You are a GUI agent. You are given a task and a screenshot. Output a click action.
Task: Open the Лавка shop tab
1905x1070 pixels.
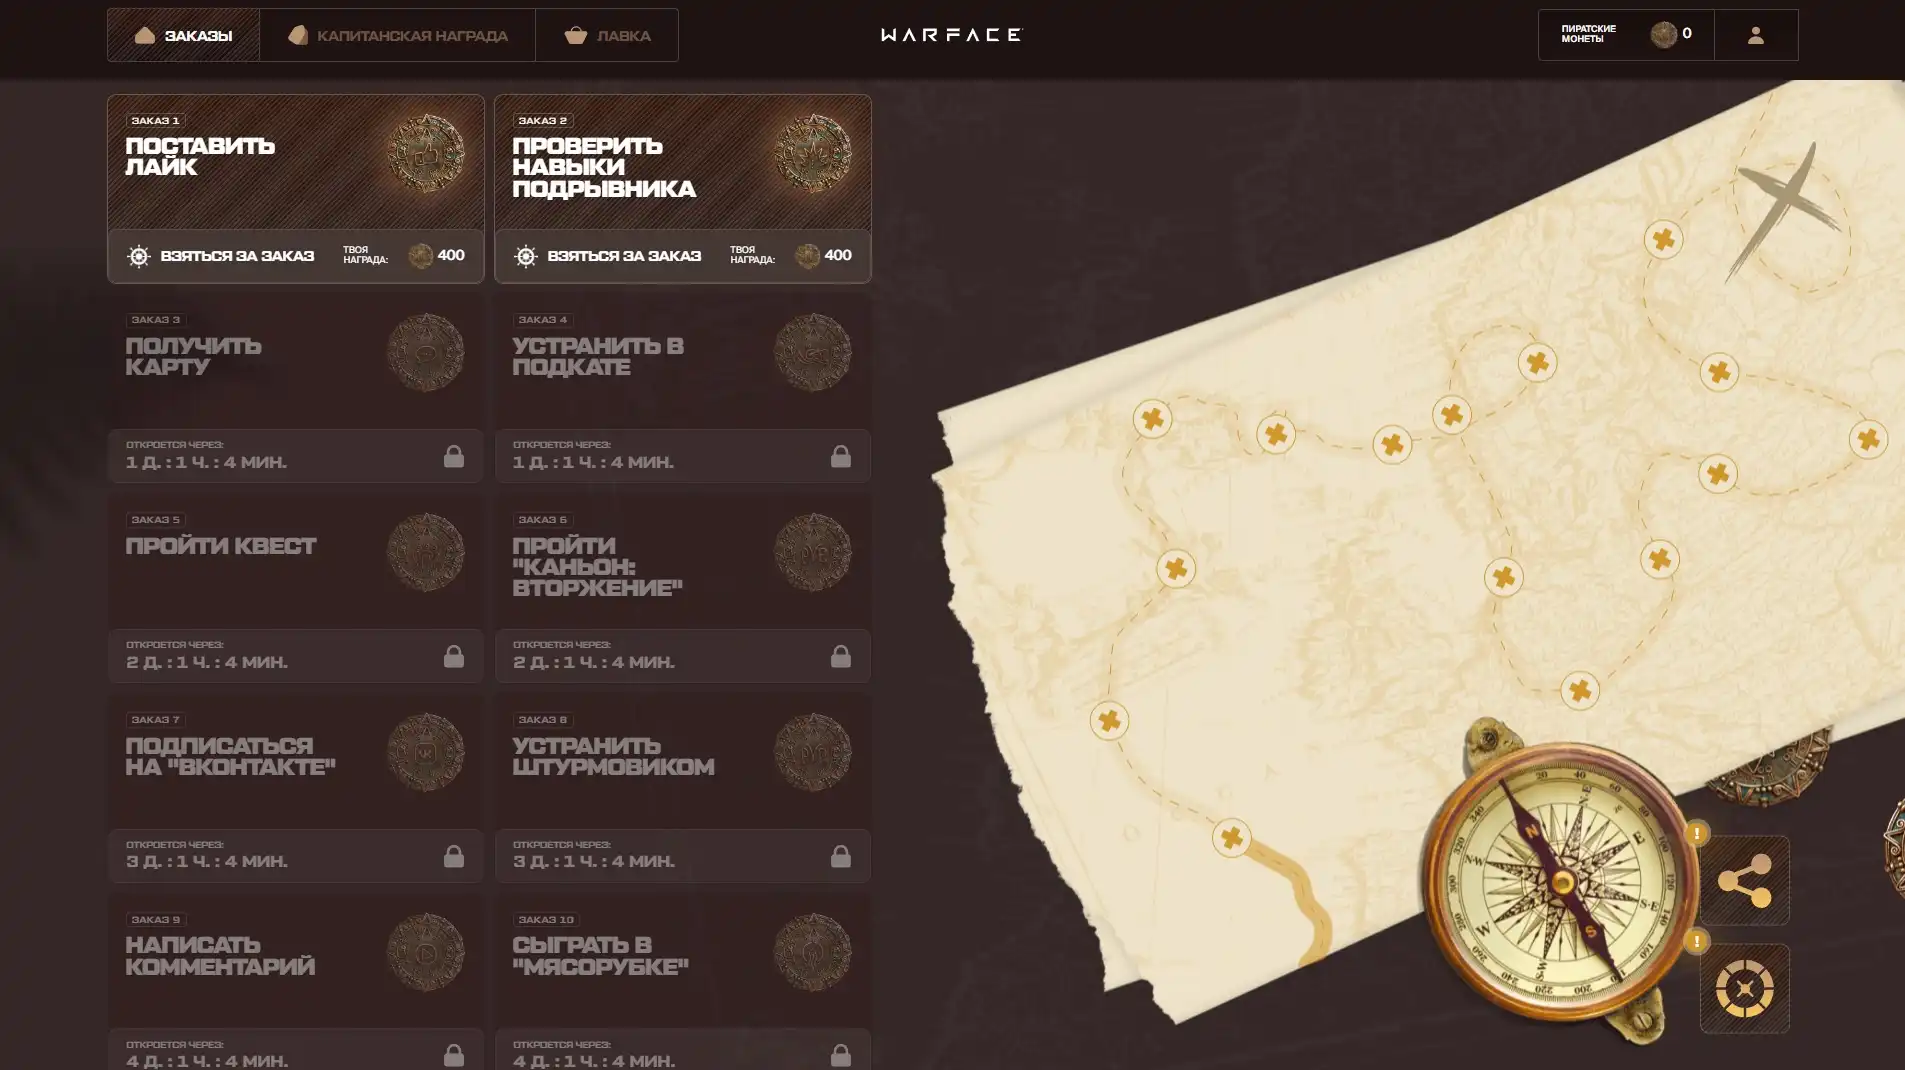click(x=607, y=35)
